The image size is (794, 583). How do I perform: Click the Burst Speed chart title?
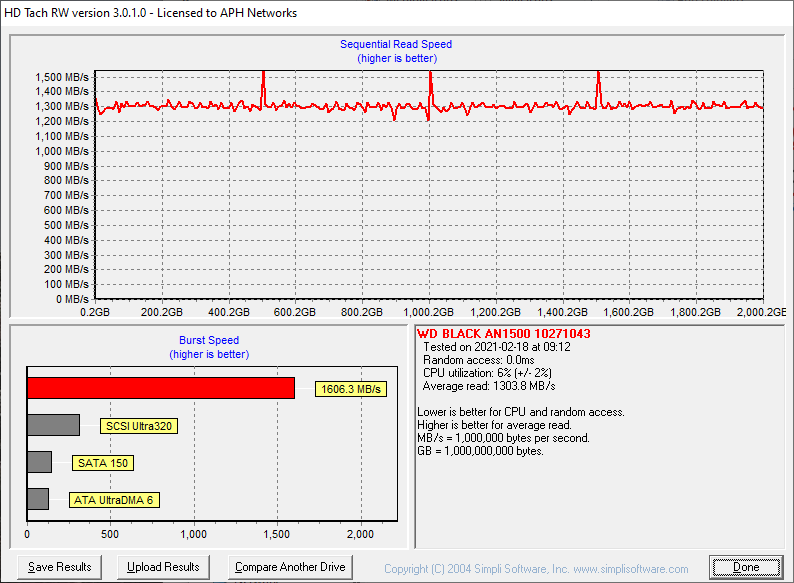click(209, 341)
